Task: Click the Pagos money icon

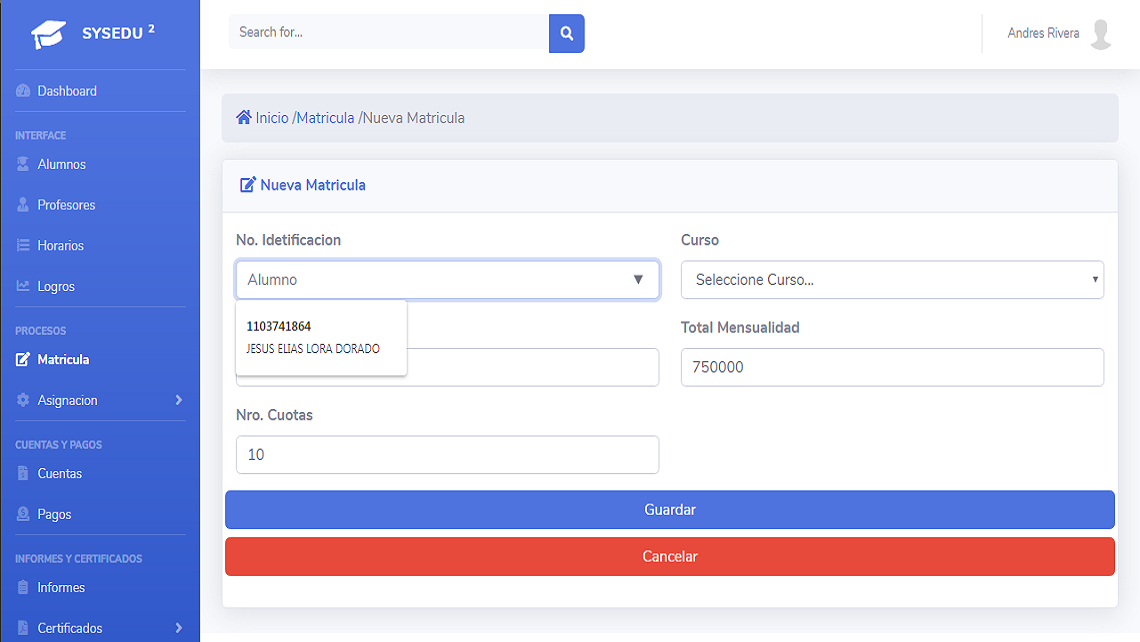Action: click(23, 514)
